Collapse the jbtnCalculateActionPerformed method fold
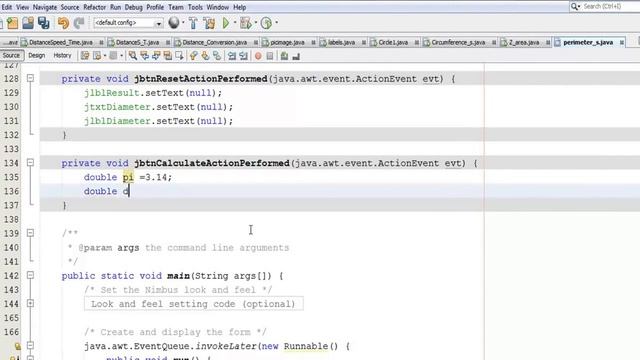This screenshot has height=360, width=640. point(30,162)
